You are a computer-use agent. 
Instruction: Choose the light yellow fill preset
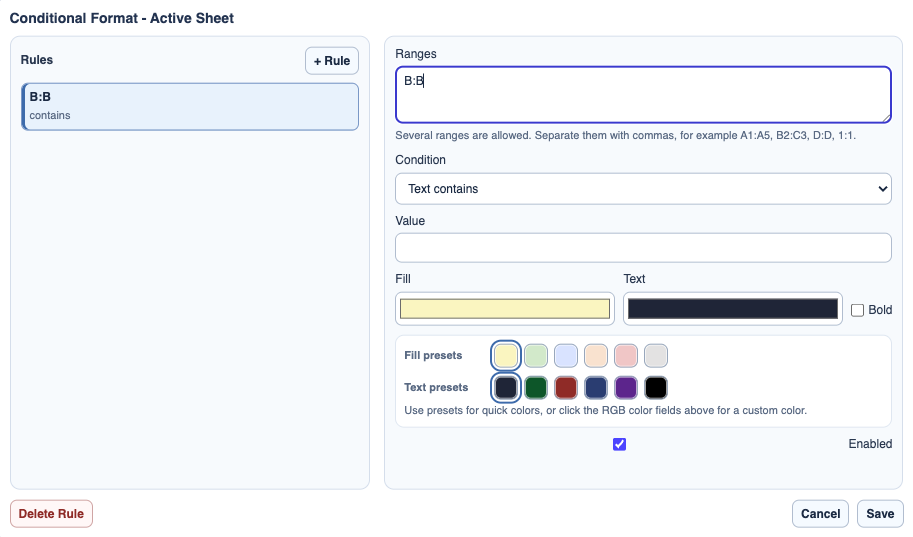pyautogui.click(x=505, y=356)
